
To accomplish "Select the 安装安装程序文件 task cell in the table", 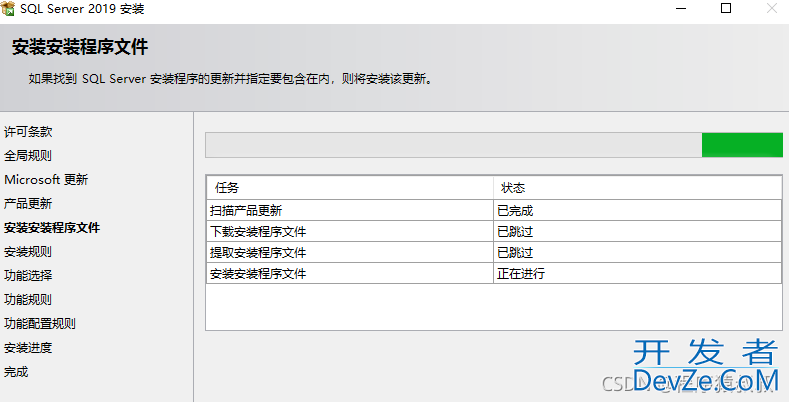I will [350, 274].
